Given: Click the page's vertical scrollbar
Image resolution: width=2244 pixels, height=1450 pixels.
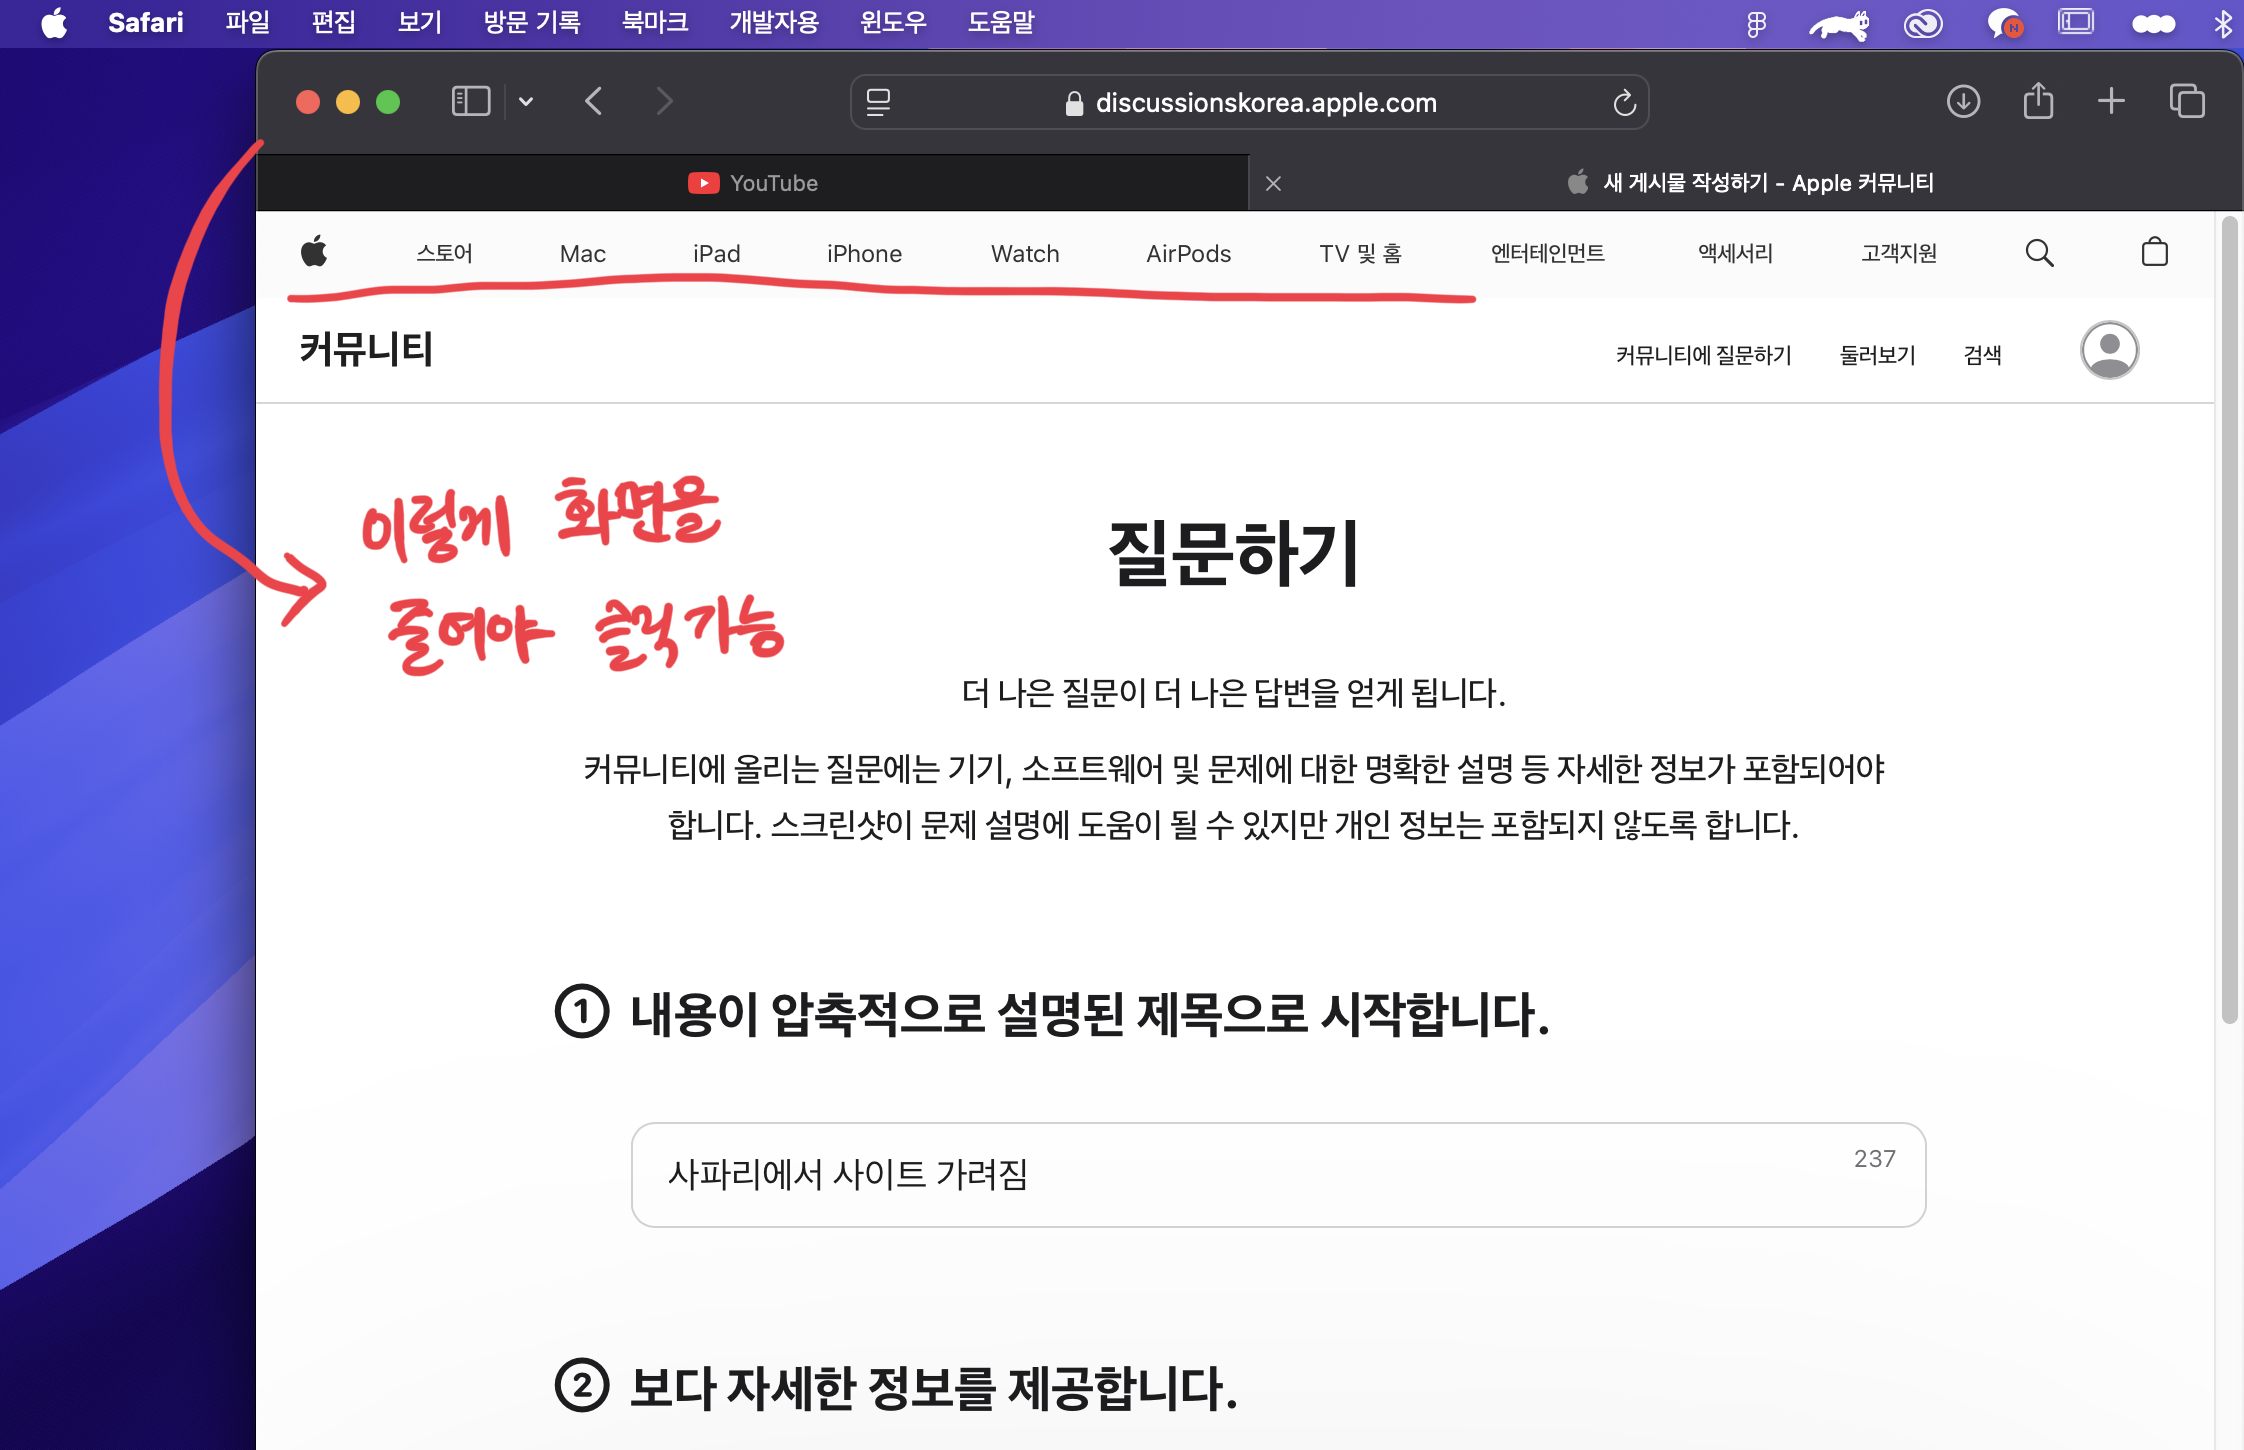Looking at the screenshot, I should 2229,620.
